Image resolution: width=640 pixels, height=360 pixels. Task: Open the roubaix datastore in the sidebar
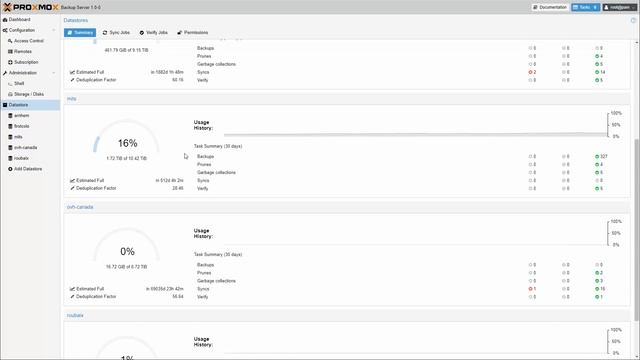[x=21, y=158]
